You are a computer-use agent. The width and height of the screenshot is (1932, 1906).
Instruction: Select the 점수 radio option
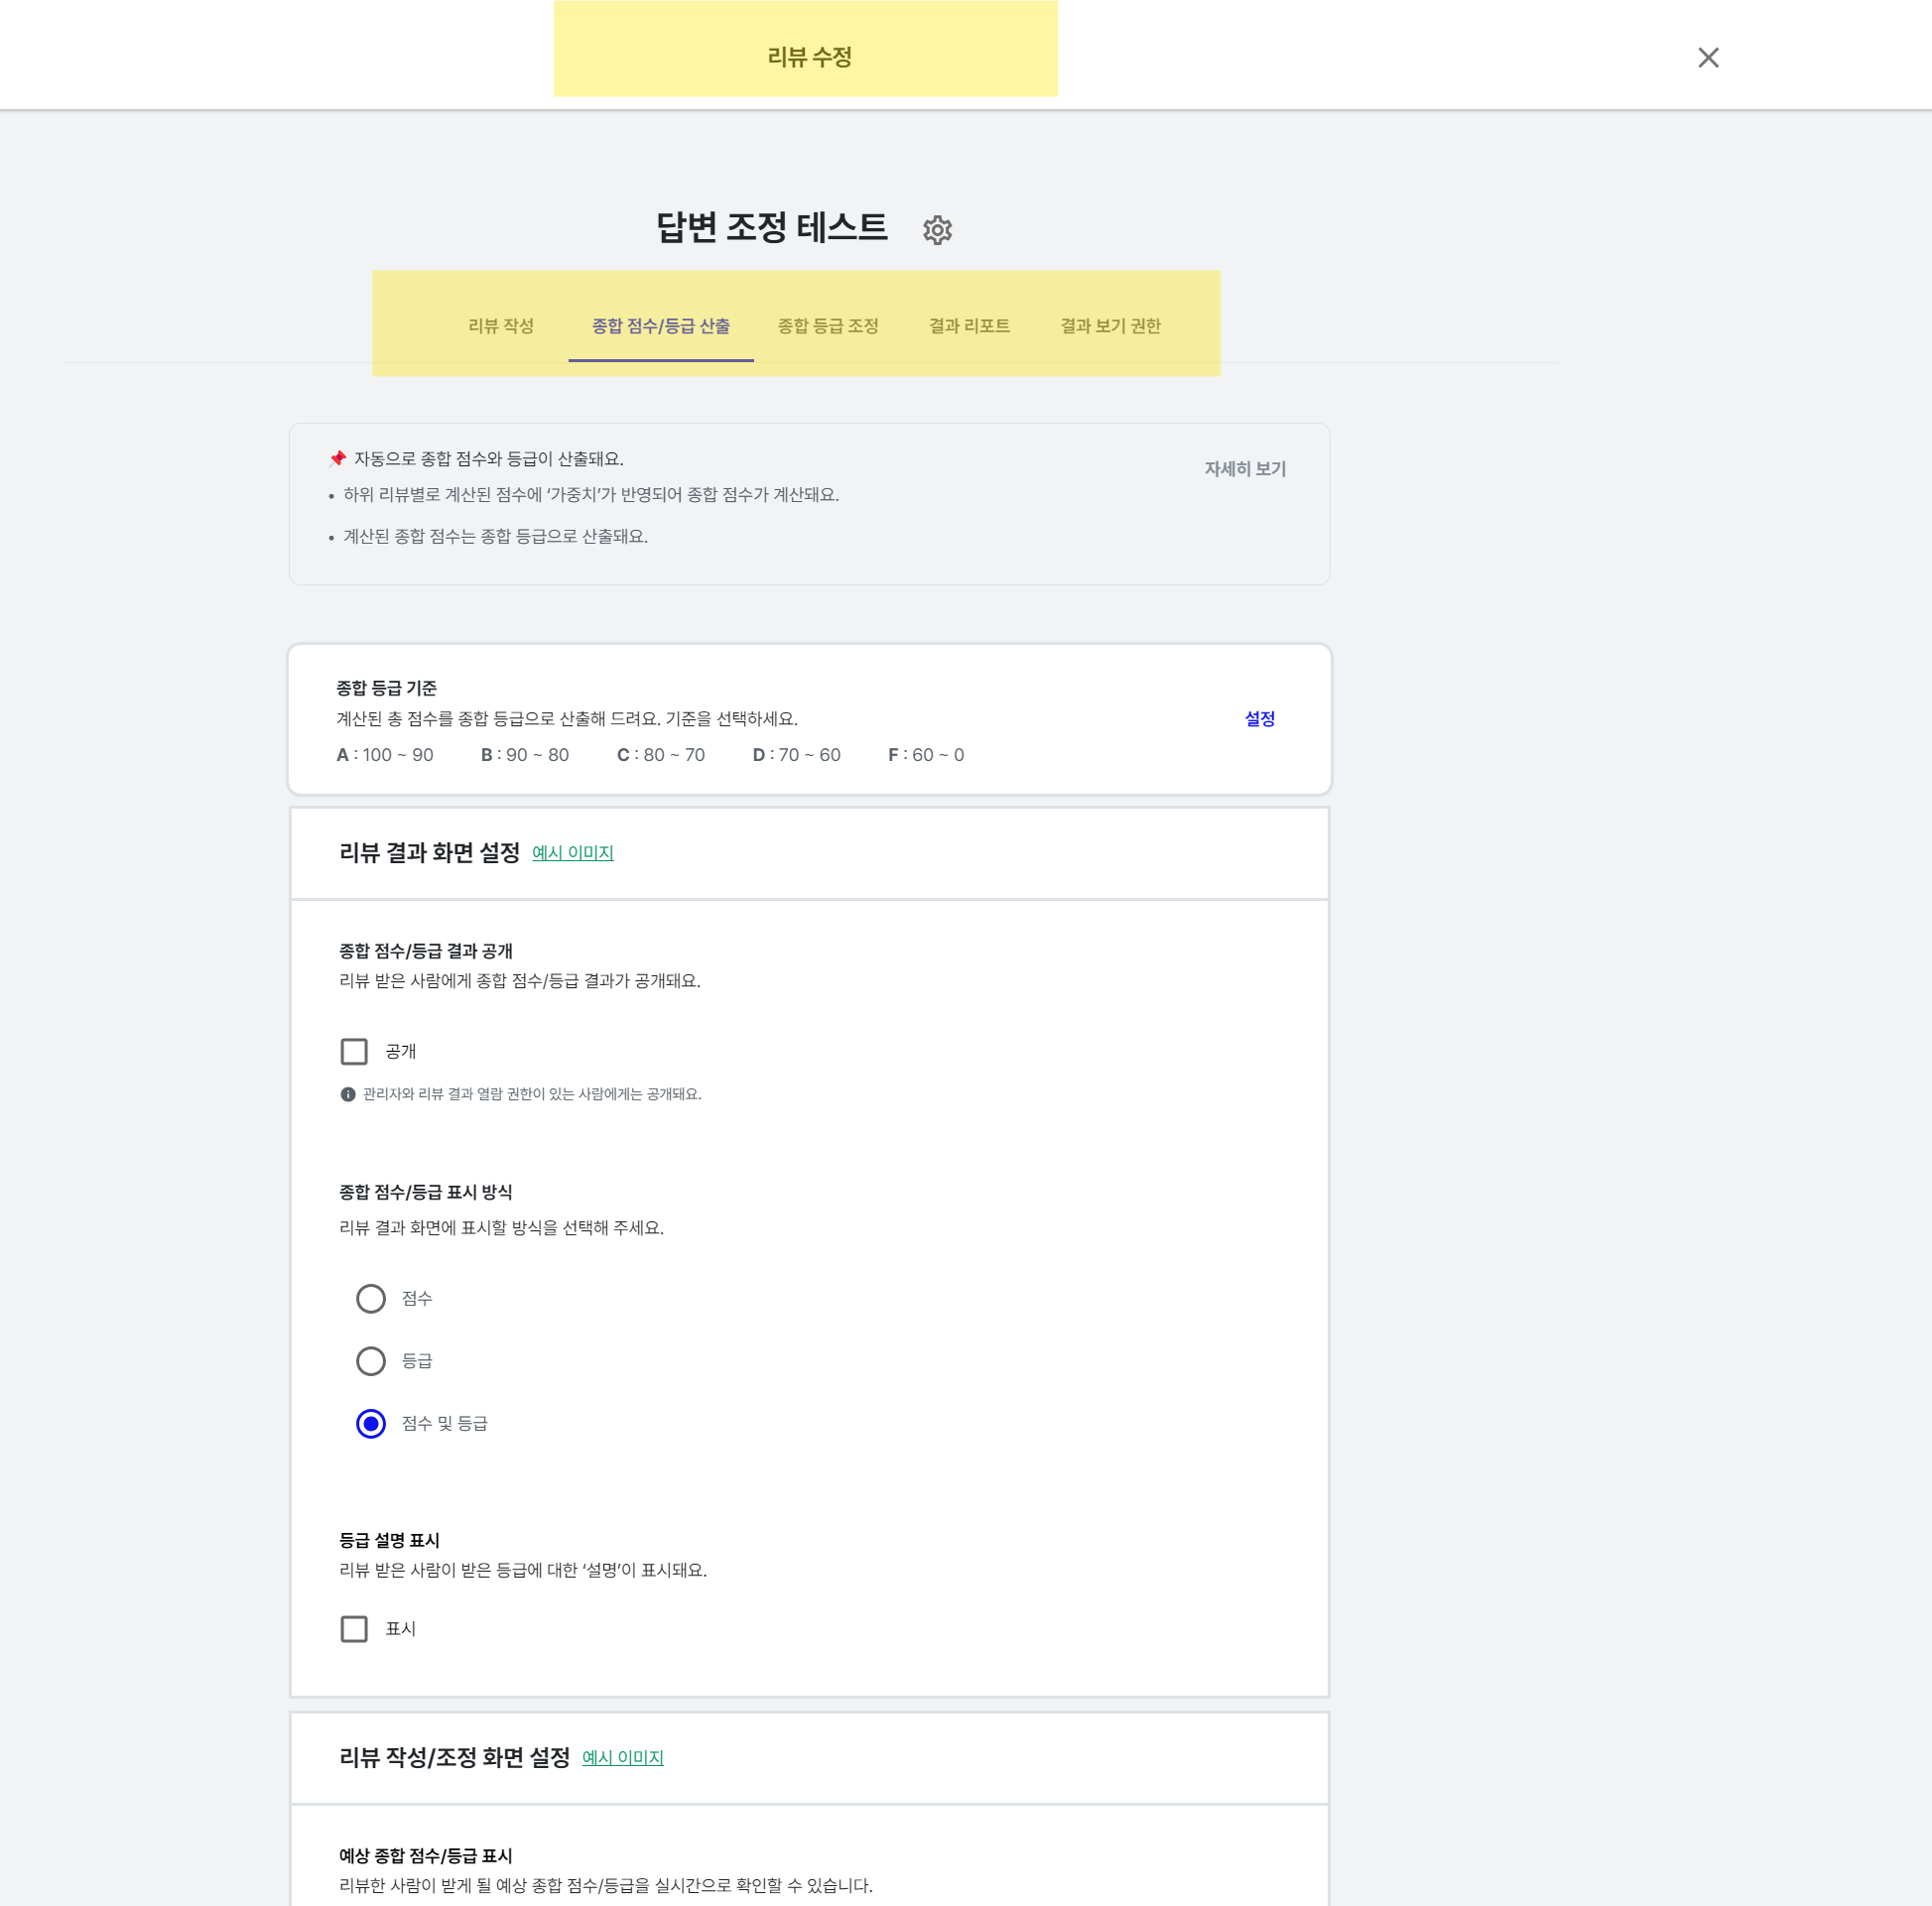point(371,1298)
